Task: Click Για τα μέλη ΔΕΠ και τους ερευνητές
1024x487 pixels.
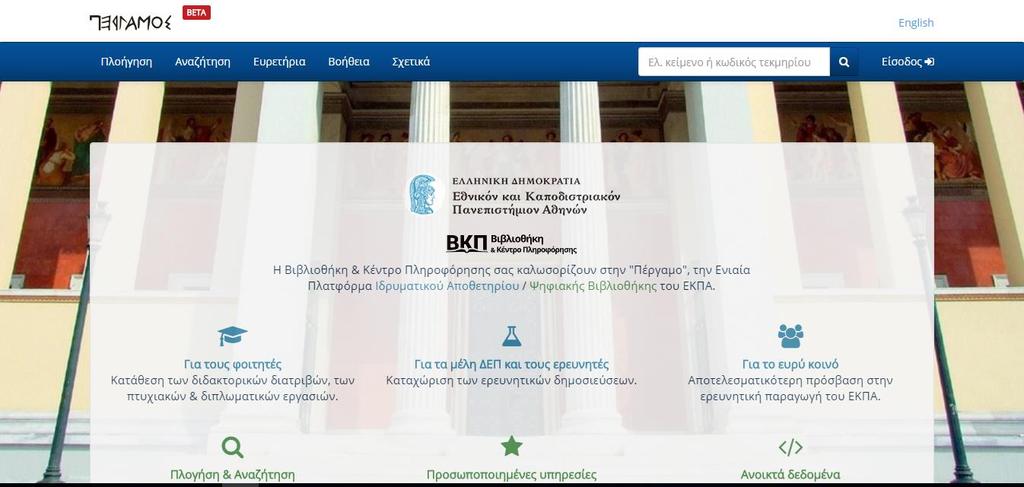Action: [511, 364]
